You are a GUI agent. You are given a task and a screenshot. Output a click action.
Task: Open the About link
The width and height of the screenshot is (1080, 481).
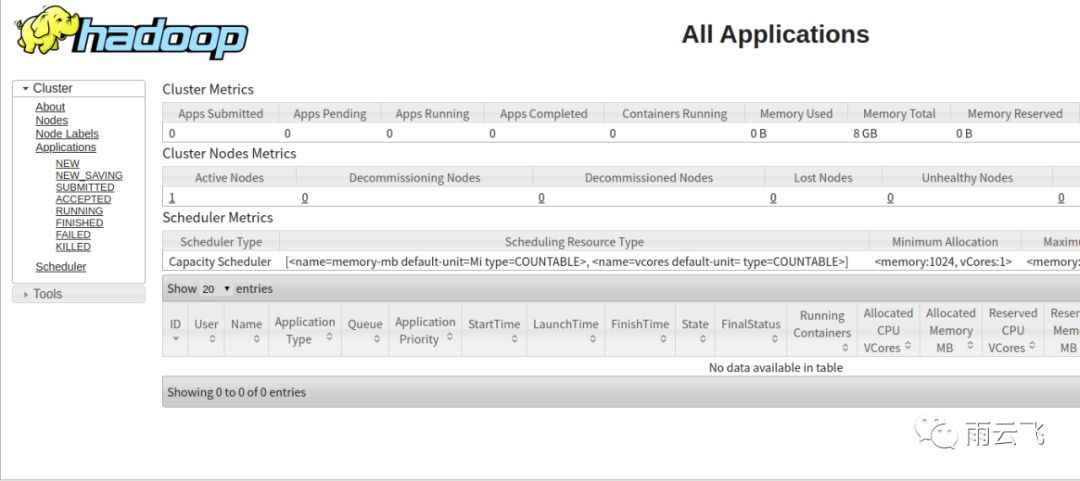[50, 107]
